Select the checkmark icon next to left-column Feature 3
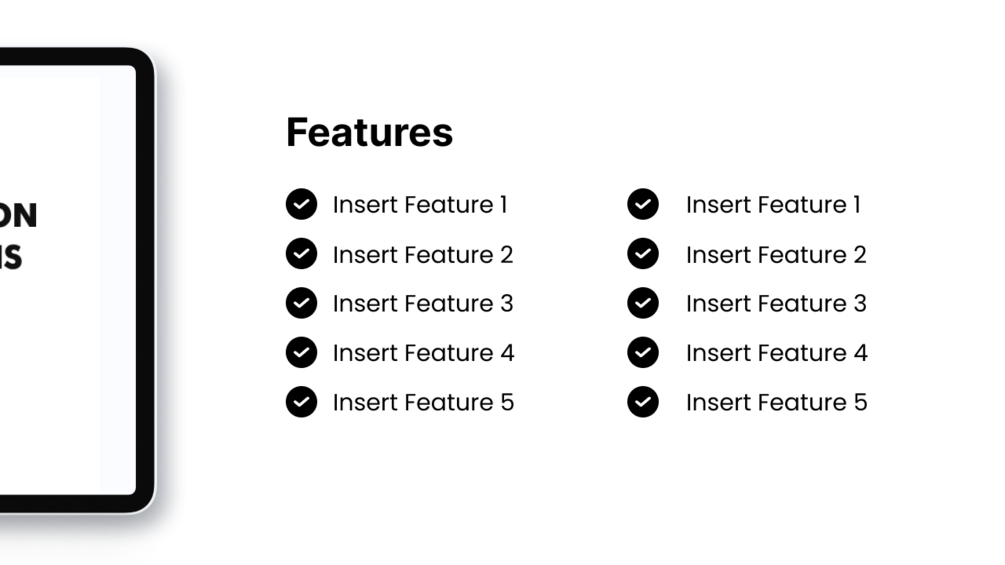1005x565 pixels. click(301, 303)
